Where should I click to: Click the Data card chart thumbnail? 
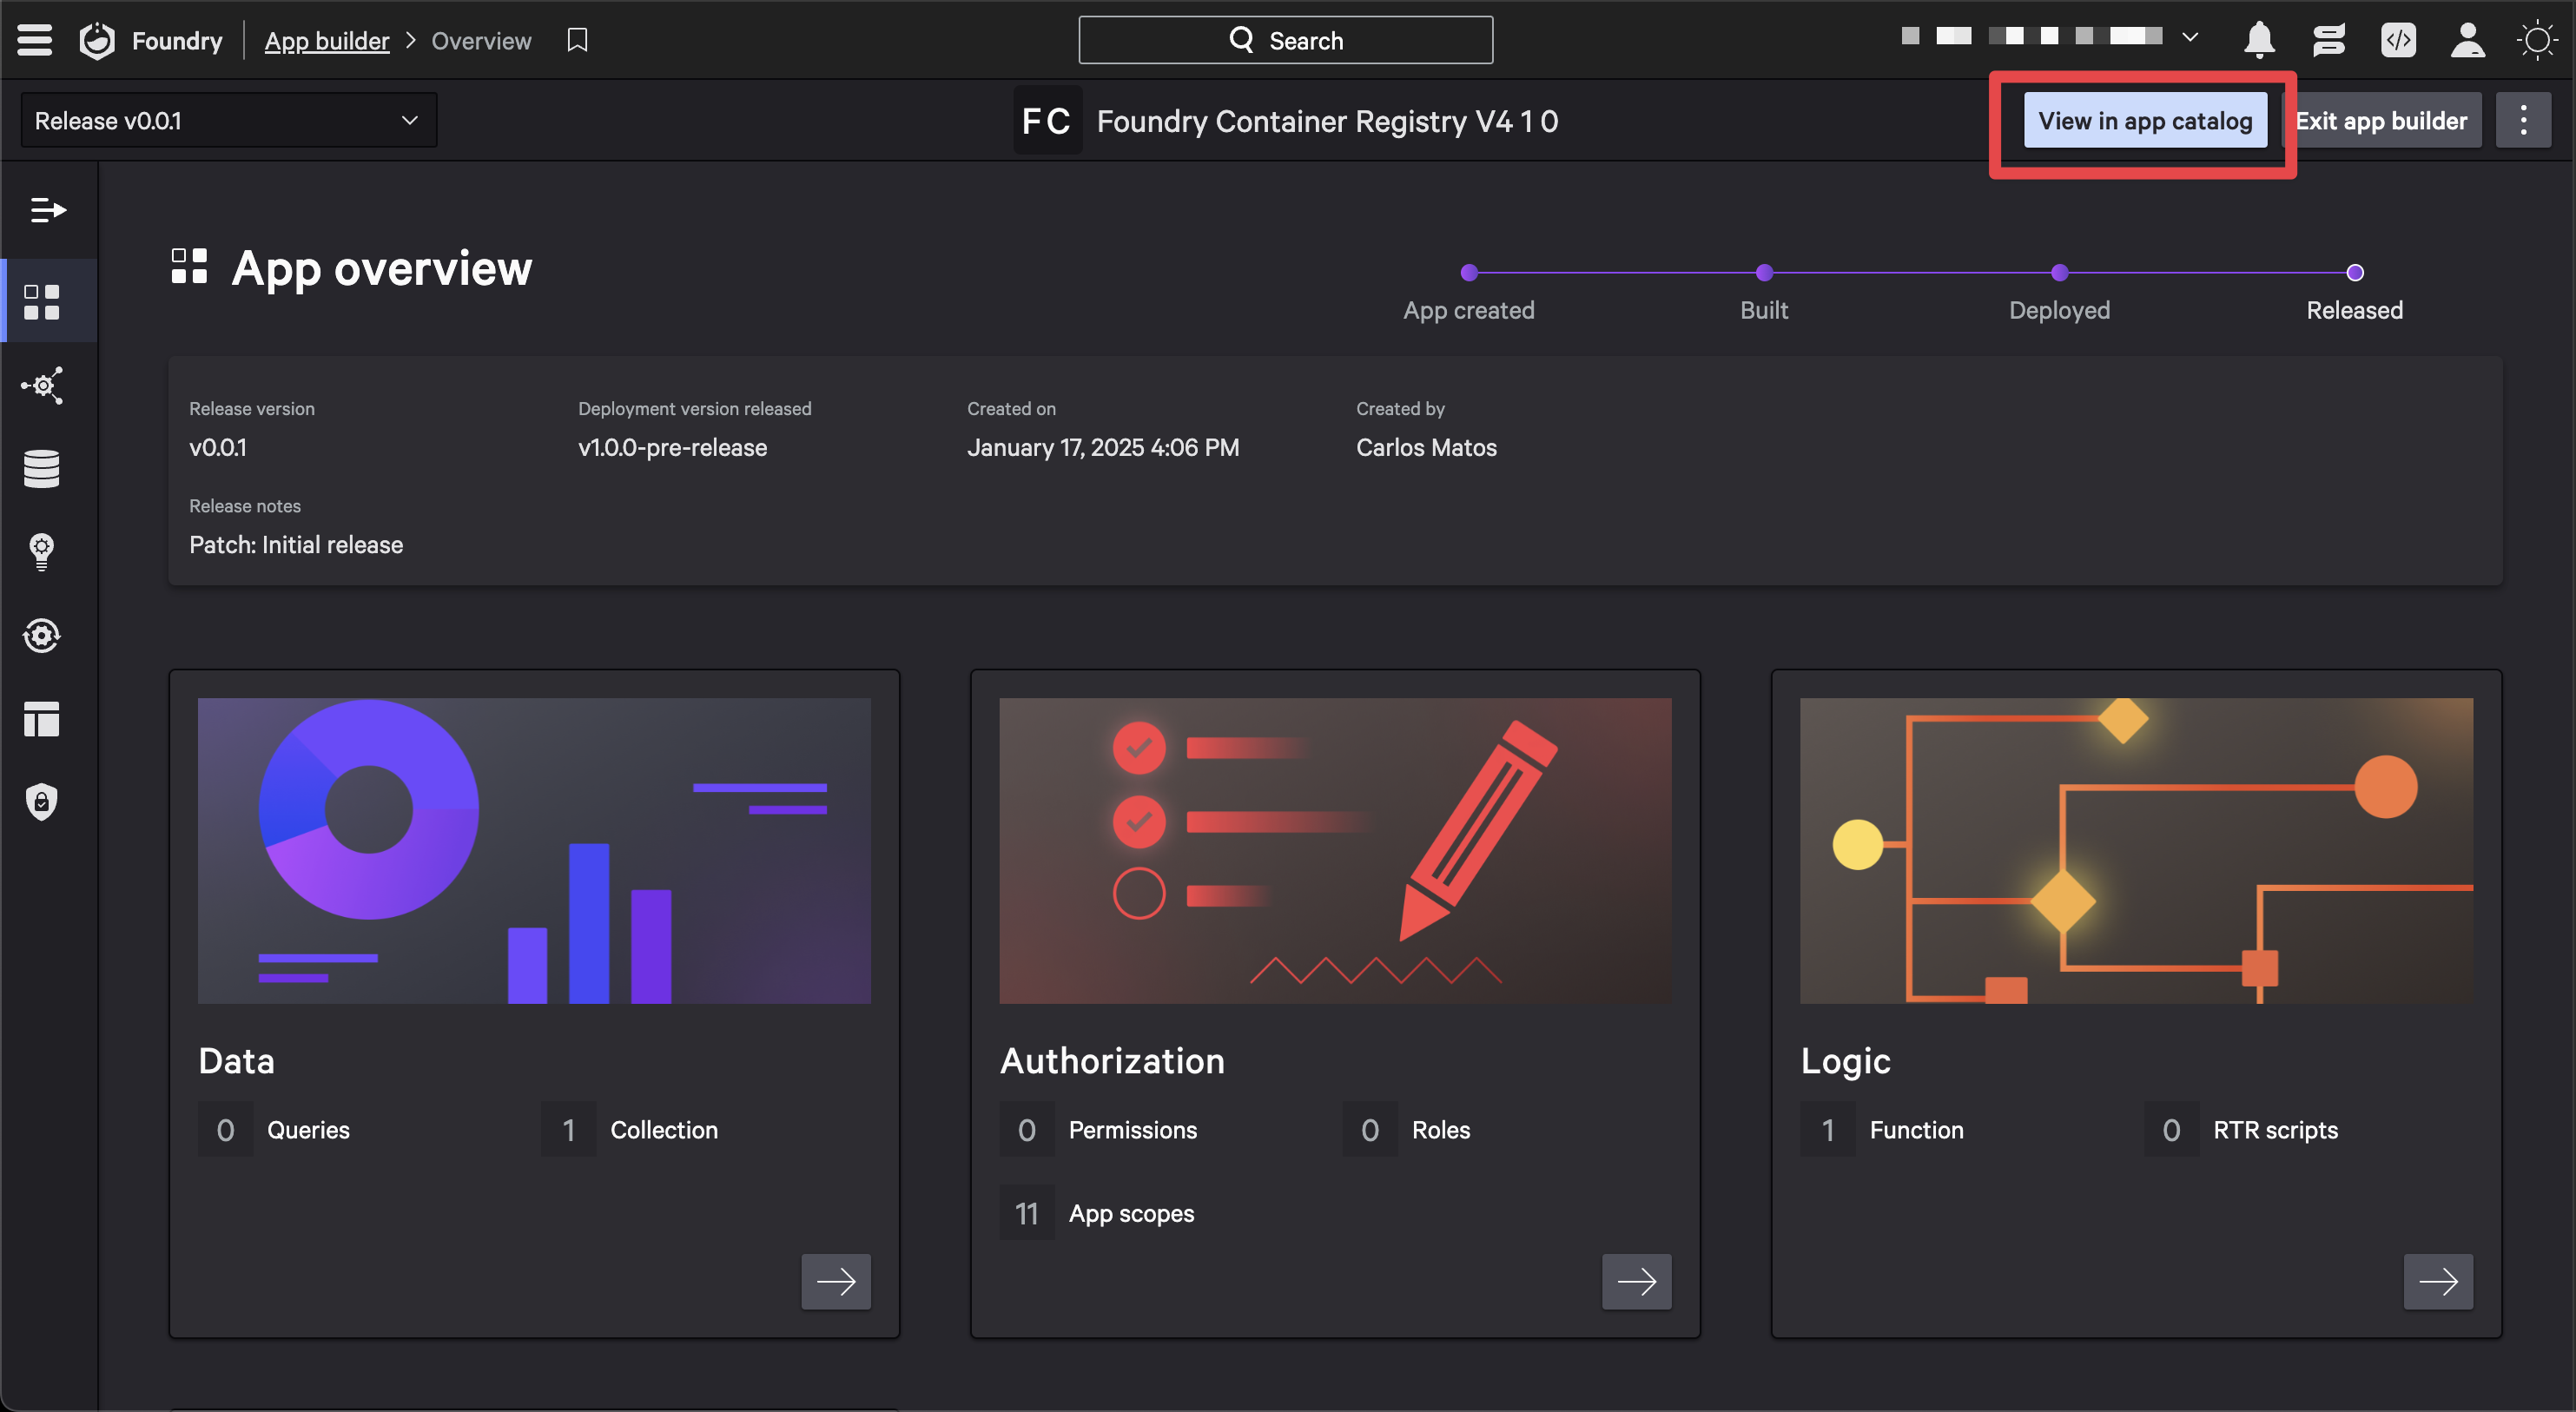(534, 851)
